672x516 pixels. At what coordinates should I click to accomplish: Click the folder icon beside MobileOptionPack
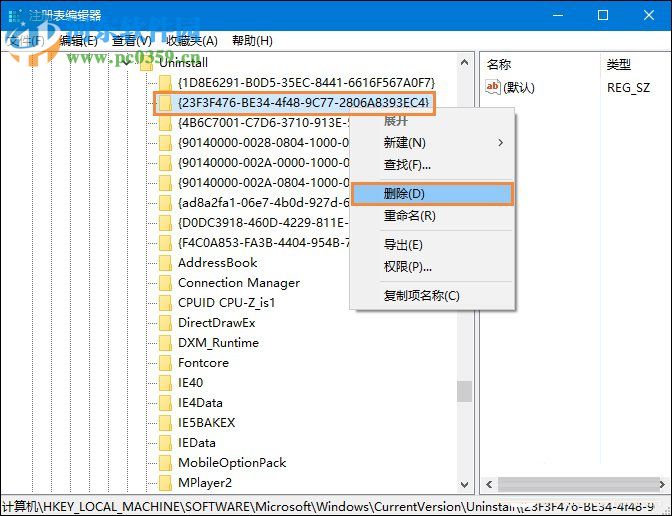pyautogui.click(x=165, y=463)
